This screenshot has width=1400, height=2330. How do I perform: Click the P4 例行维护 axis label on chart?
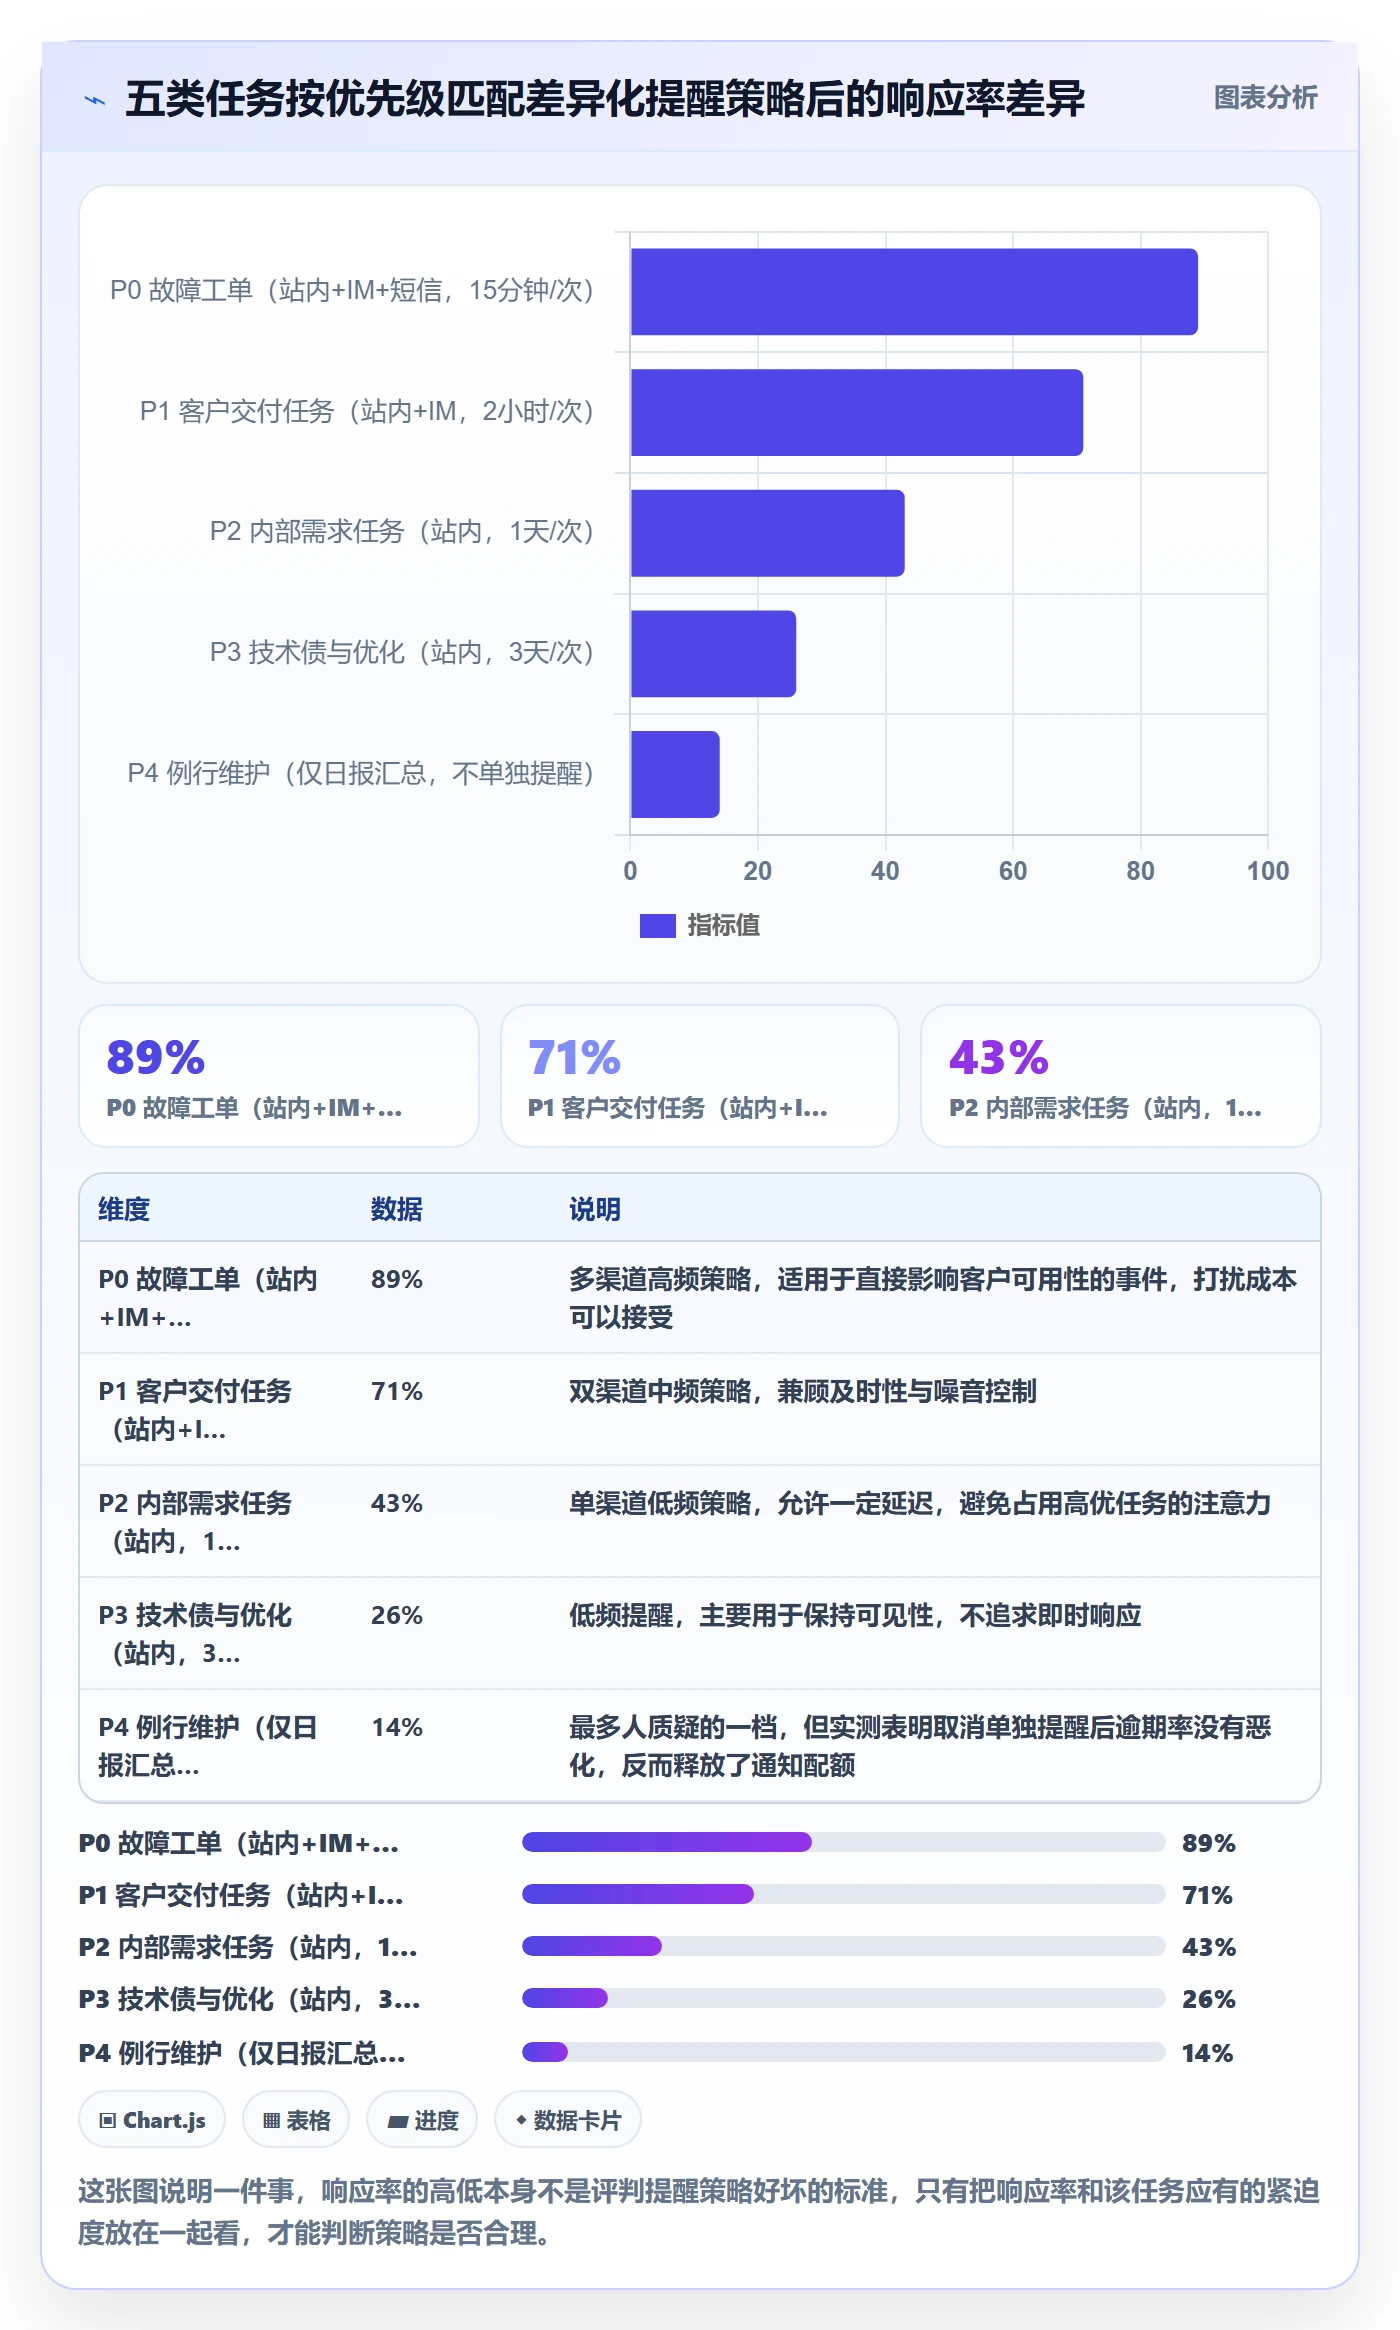coord(361,774)
